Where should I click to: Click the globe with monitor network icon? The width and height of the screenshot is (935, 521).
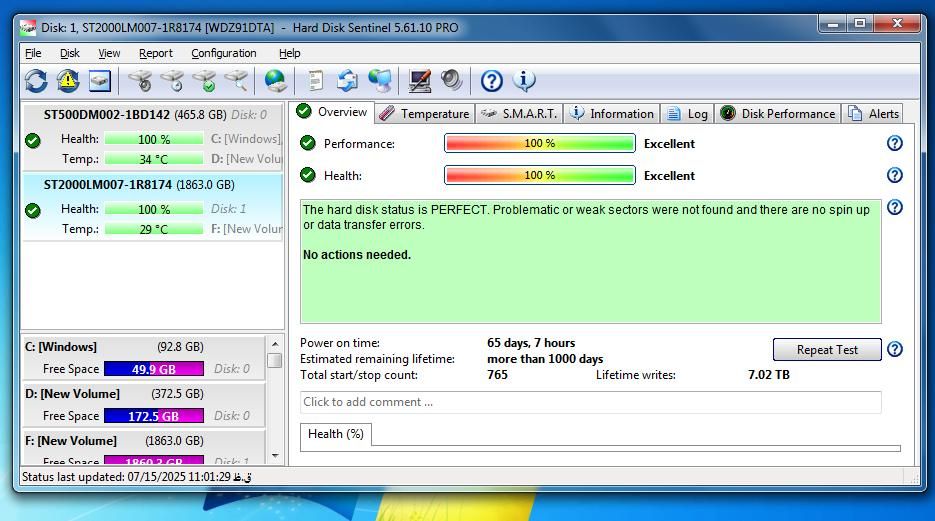[379, 80]
